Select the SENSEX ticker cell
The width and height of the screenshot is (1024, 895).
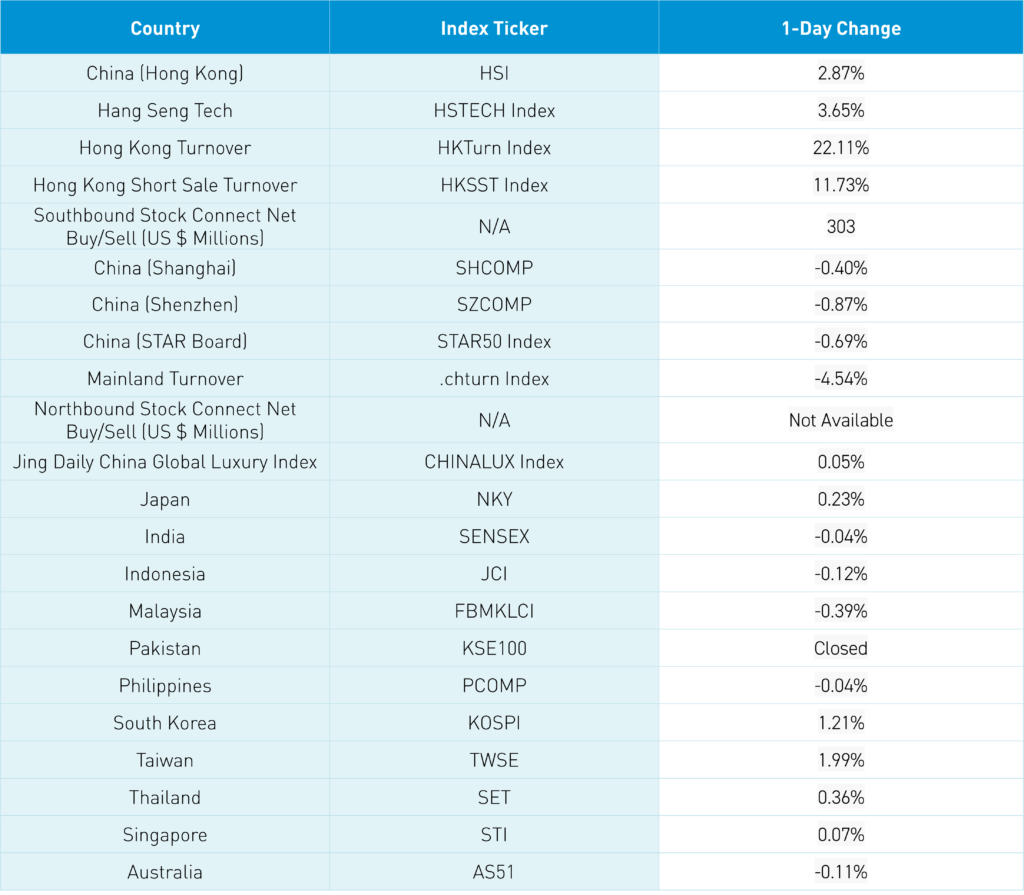(x=494, y=536)
